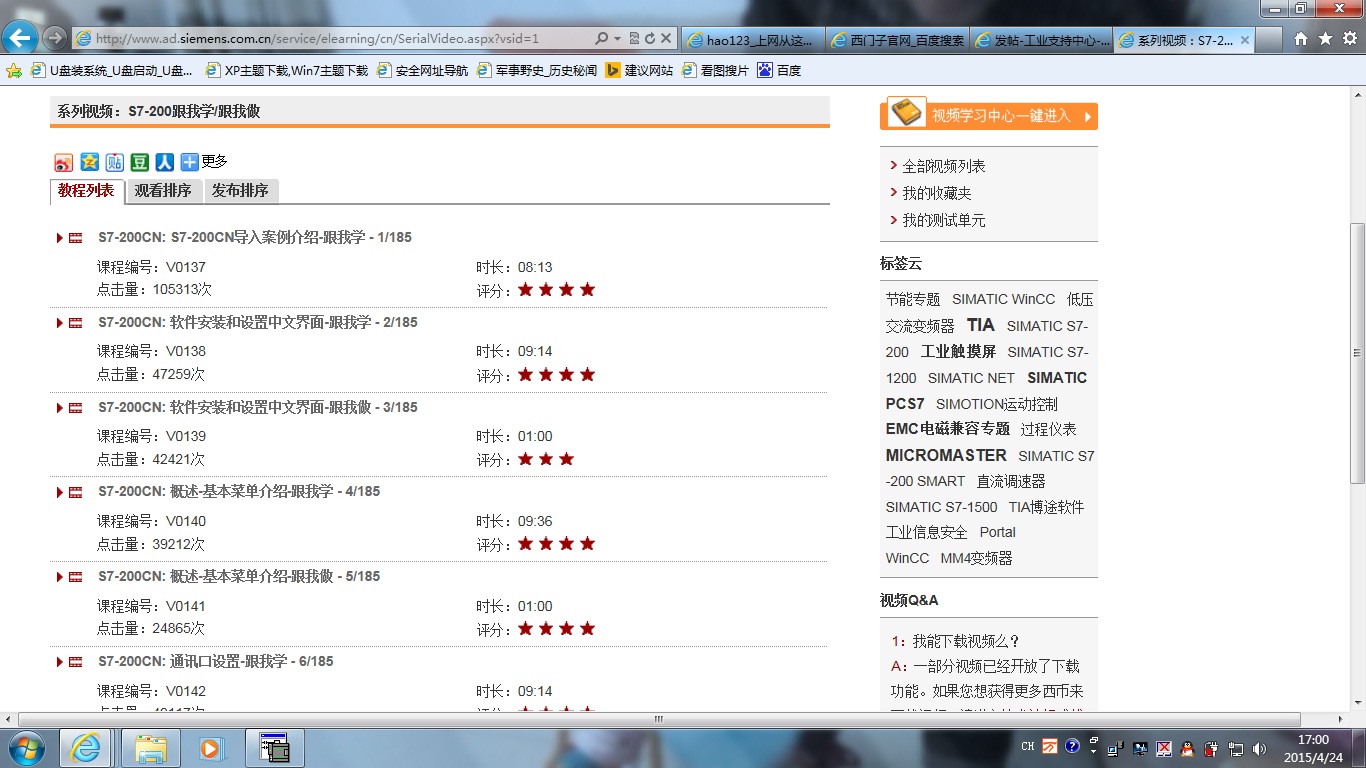This screenshot has height=768, width=1366.
Task: Click film icon for lesson 3/185
Action: pos(76,408)
